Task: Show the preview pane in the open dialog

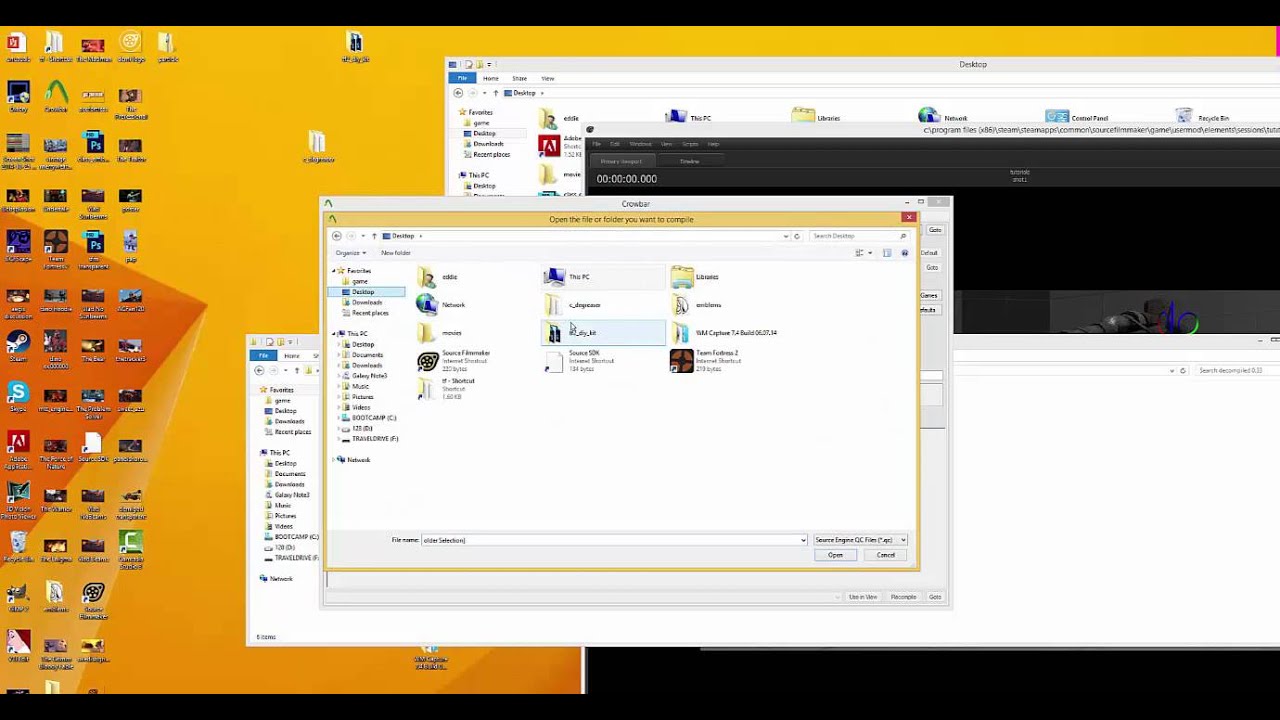Action: (887, 253)
